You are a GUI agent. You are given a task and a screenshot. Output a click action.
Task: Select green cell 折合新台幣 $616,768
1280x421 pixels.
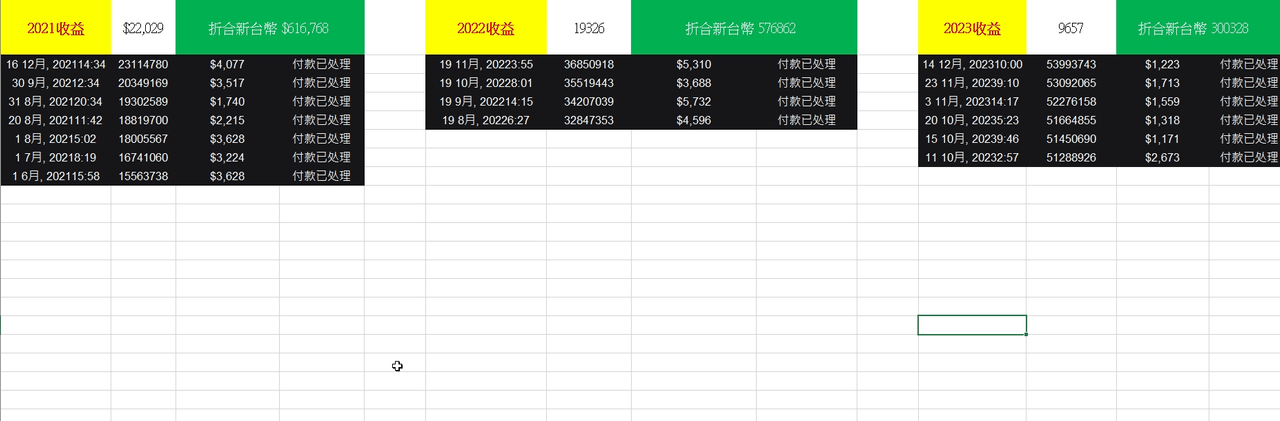(x=270, y=28)
